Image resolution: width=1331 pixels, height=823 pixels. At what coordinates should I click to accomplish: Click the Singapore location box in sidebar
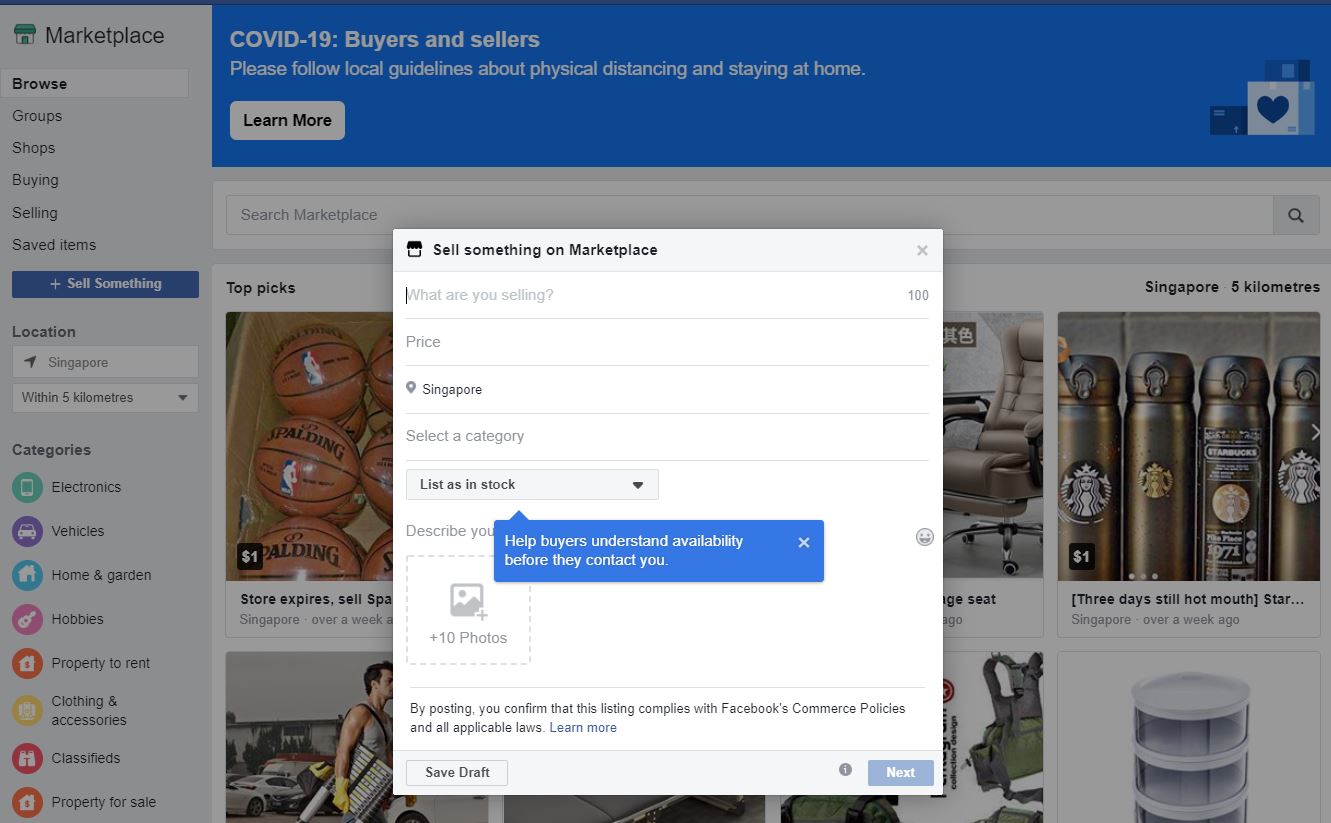[105, 362]
